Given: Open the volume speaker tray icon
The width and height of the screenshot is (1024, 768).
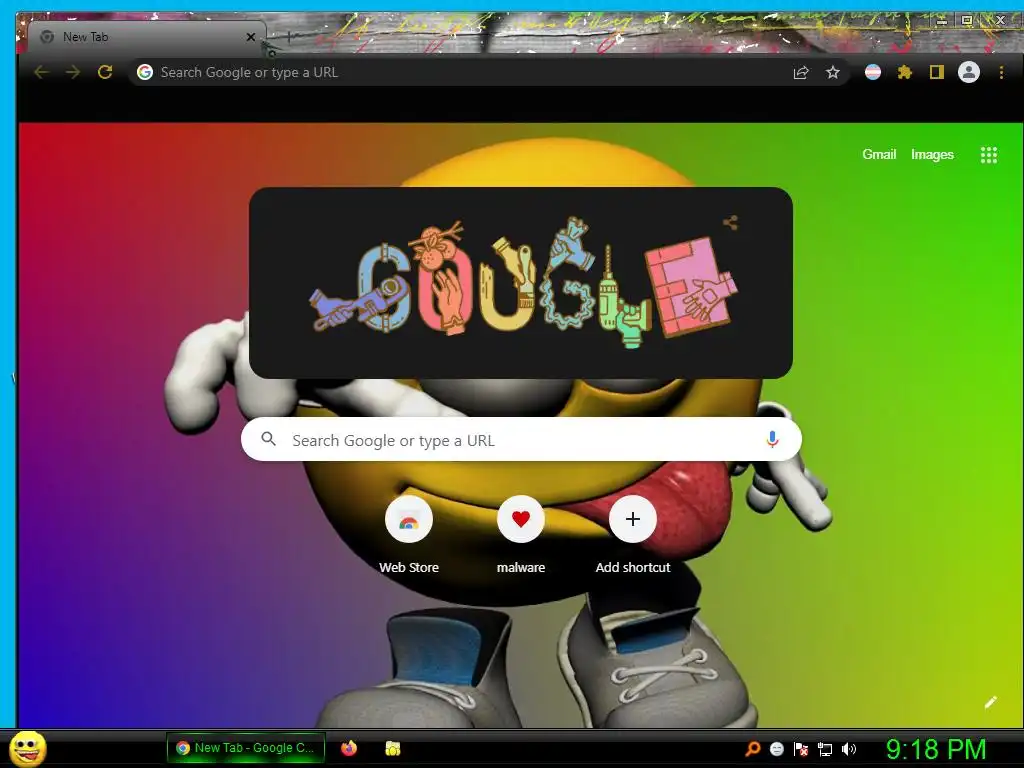Looking at the screenshot, I should (x=849, y=749).
